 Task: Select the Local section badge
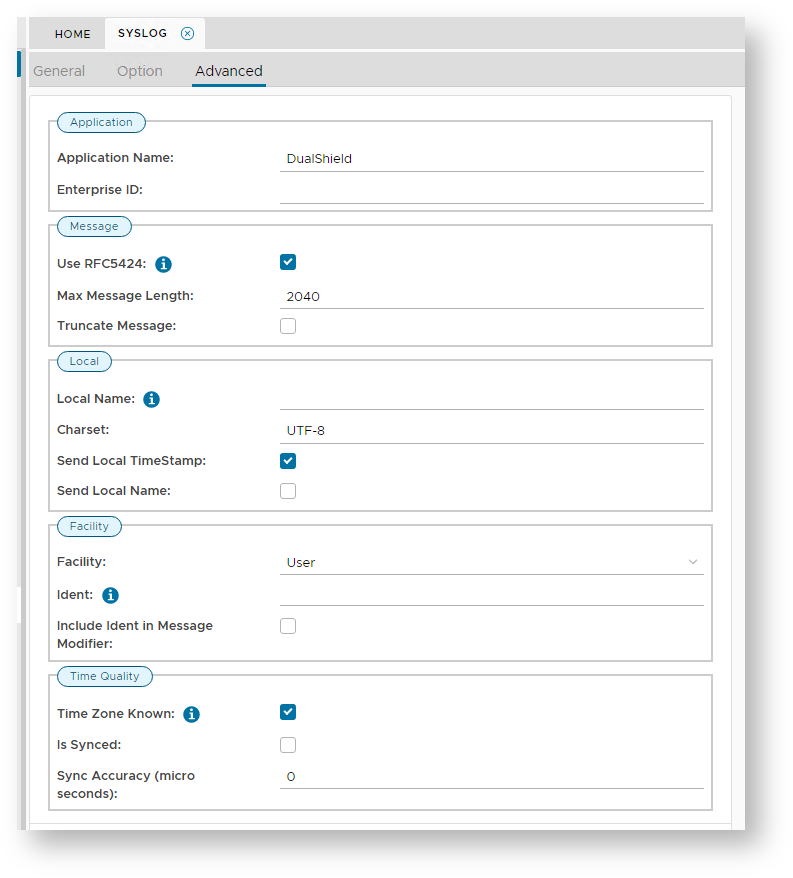click(84, 361)
